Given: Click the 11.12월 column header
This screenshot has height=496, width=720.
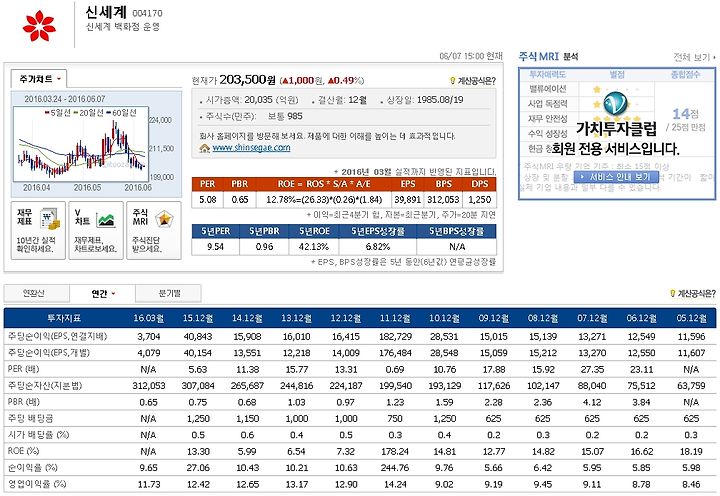Looking at the screenshot, I should (x=395, y=318).
